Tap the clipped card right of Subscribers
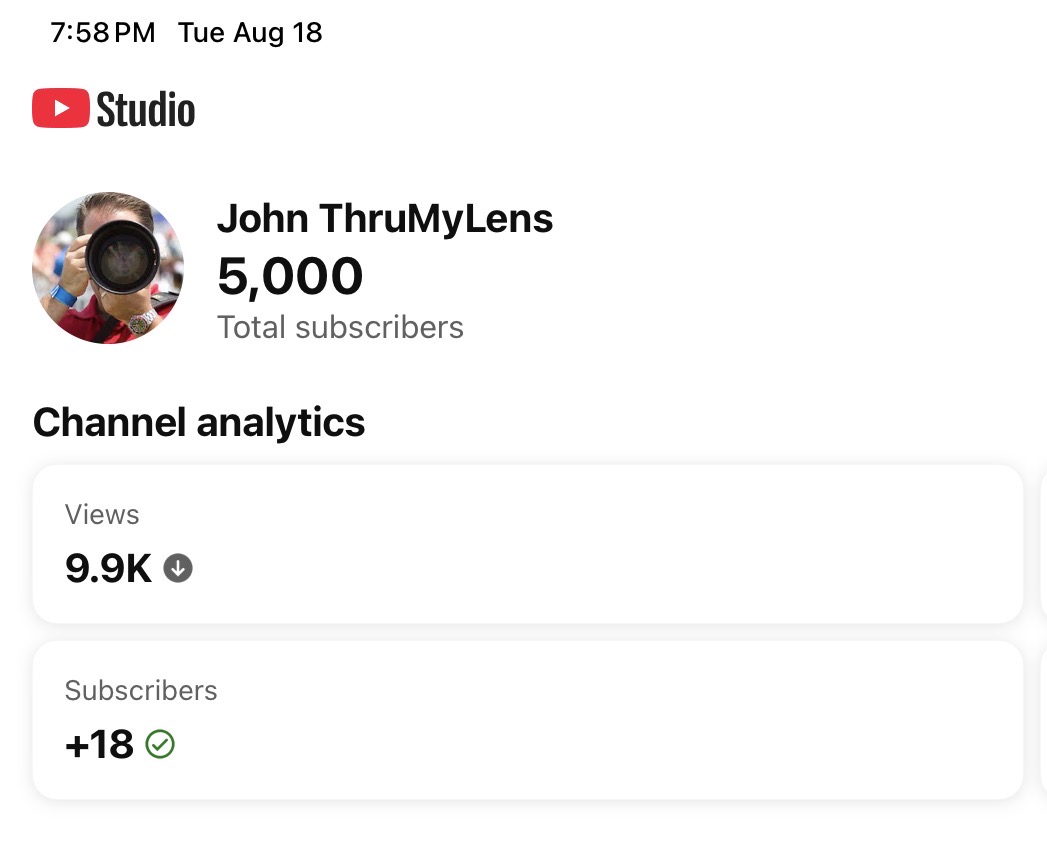 [1044, 720]
